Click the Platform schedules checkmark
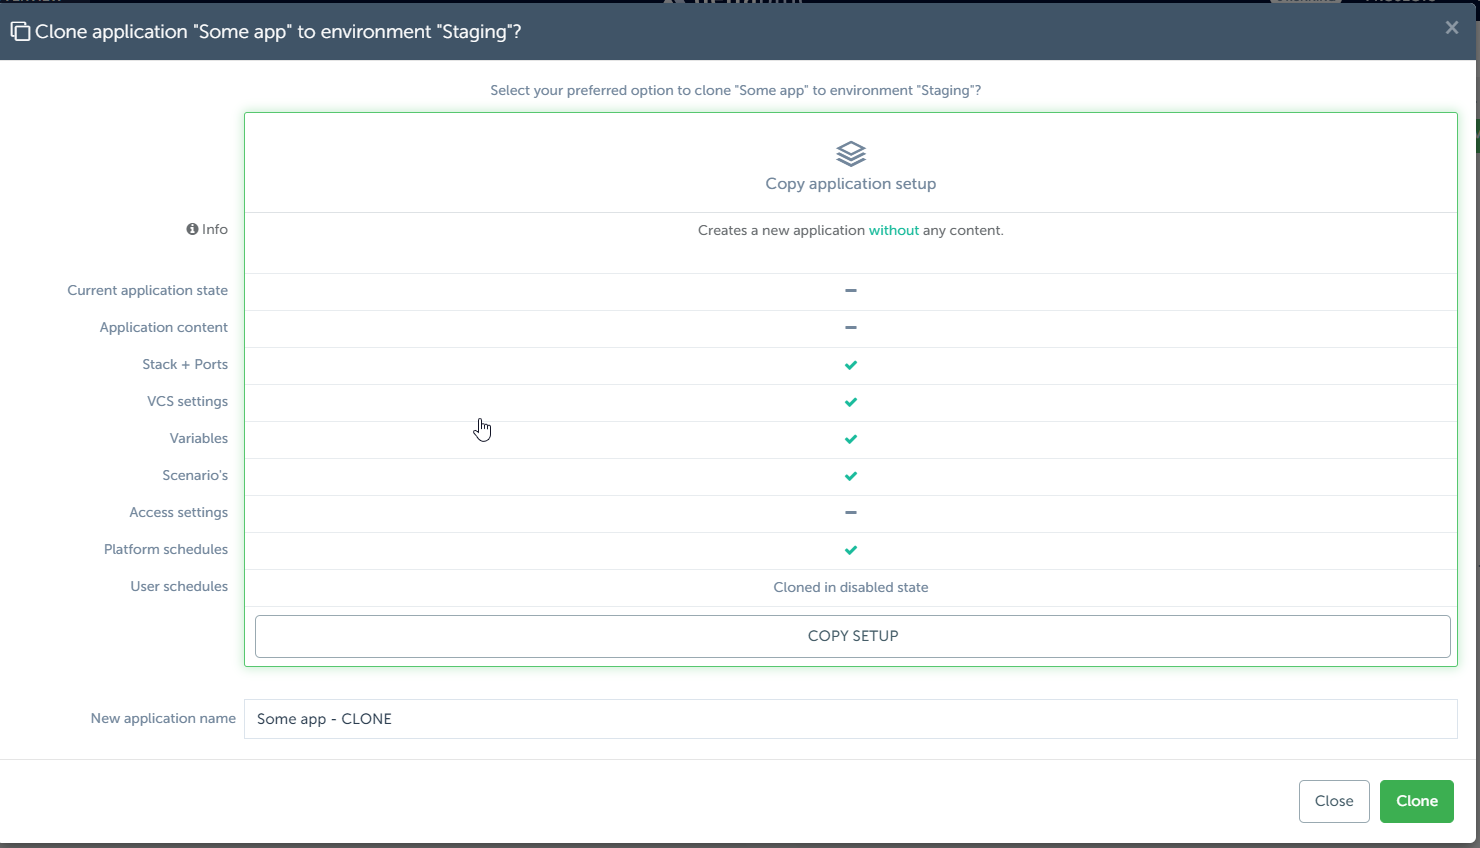 point(851,550)
